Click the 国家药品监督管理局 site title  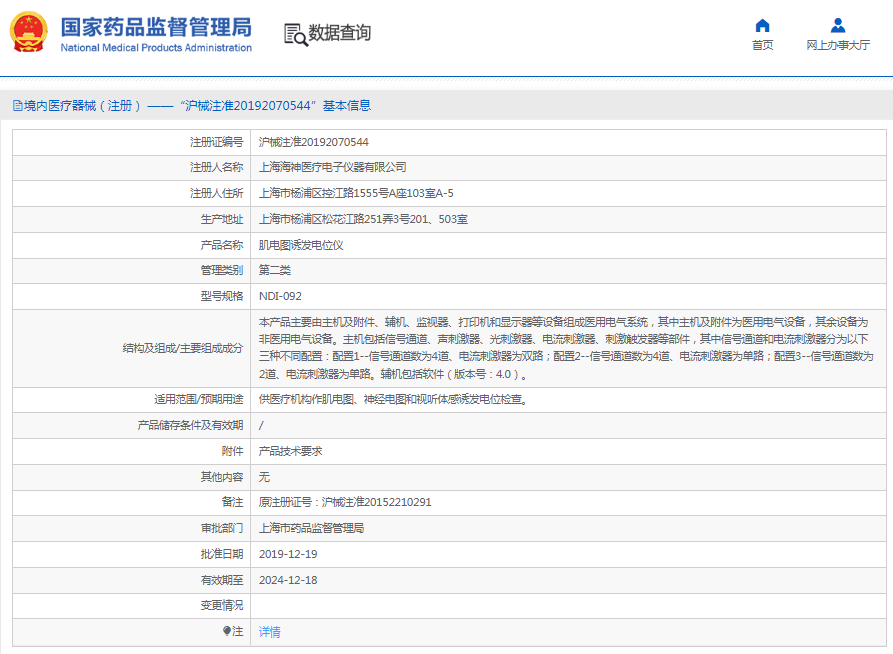156,27
